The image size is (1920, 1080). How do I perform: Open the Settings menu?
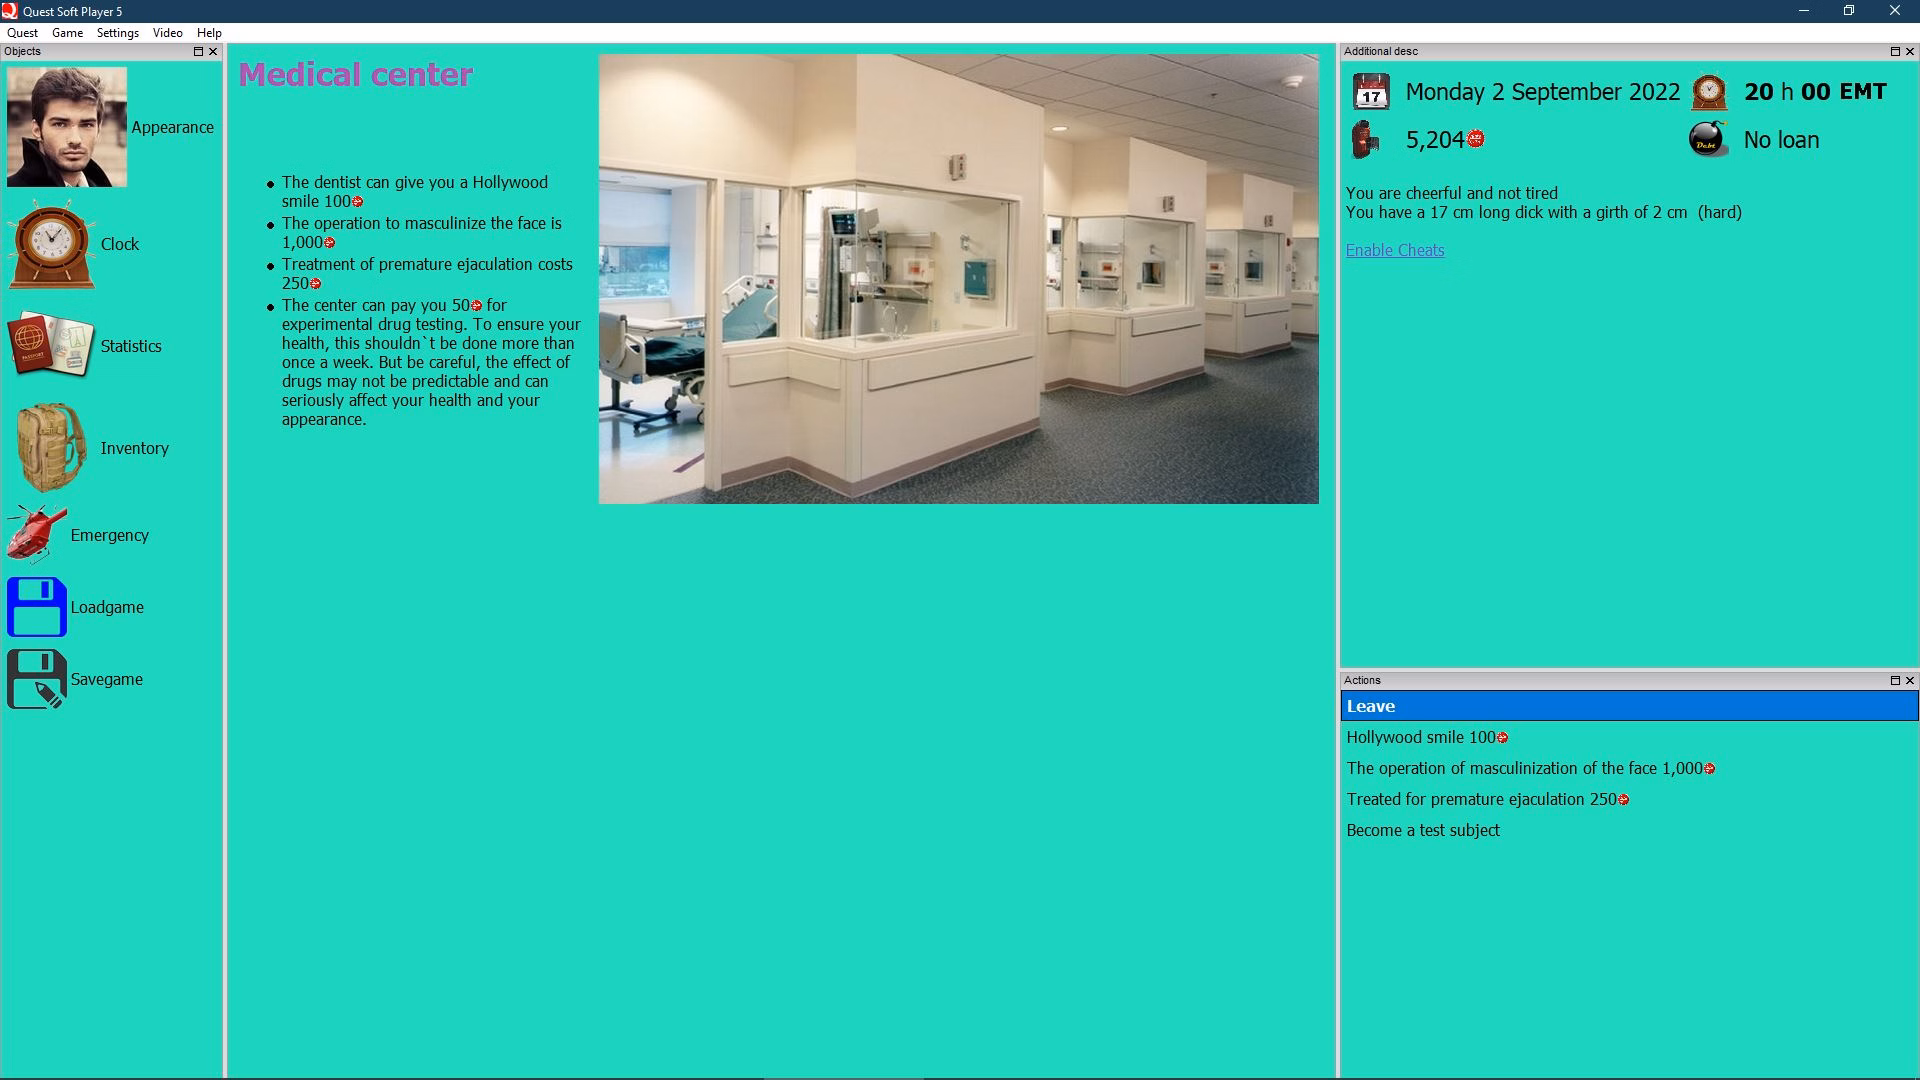(117, 33)
